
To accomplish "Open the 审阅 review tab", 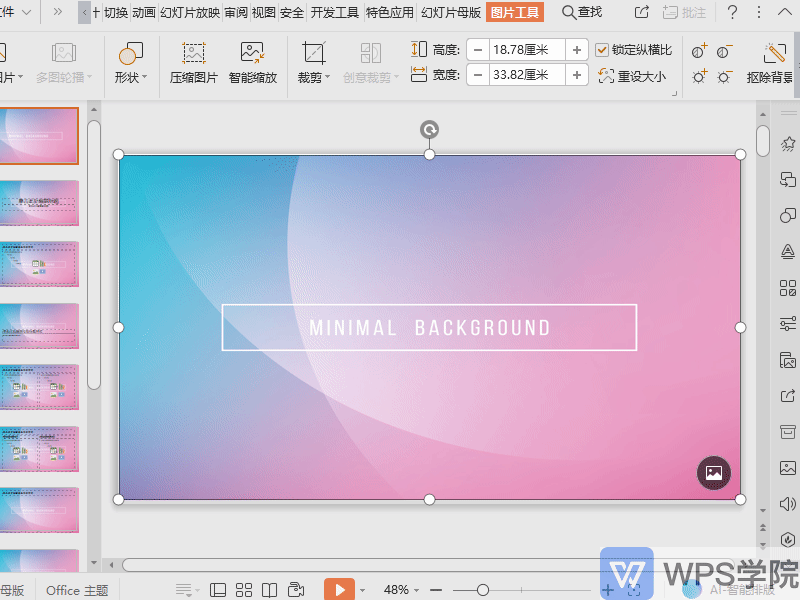I will [236, 12].
